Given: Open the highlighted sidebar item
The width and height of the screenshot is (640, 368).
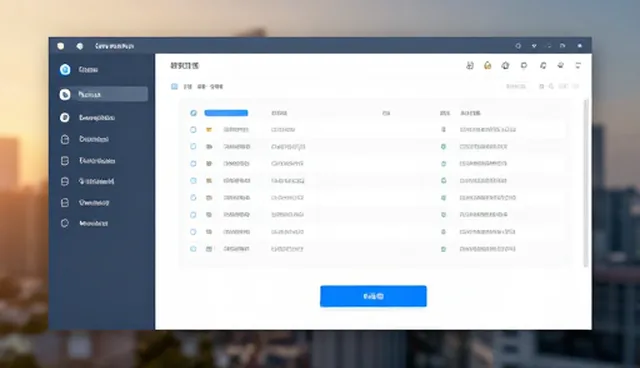Looking at the screenshot, I should [x=103, y=94].
